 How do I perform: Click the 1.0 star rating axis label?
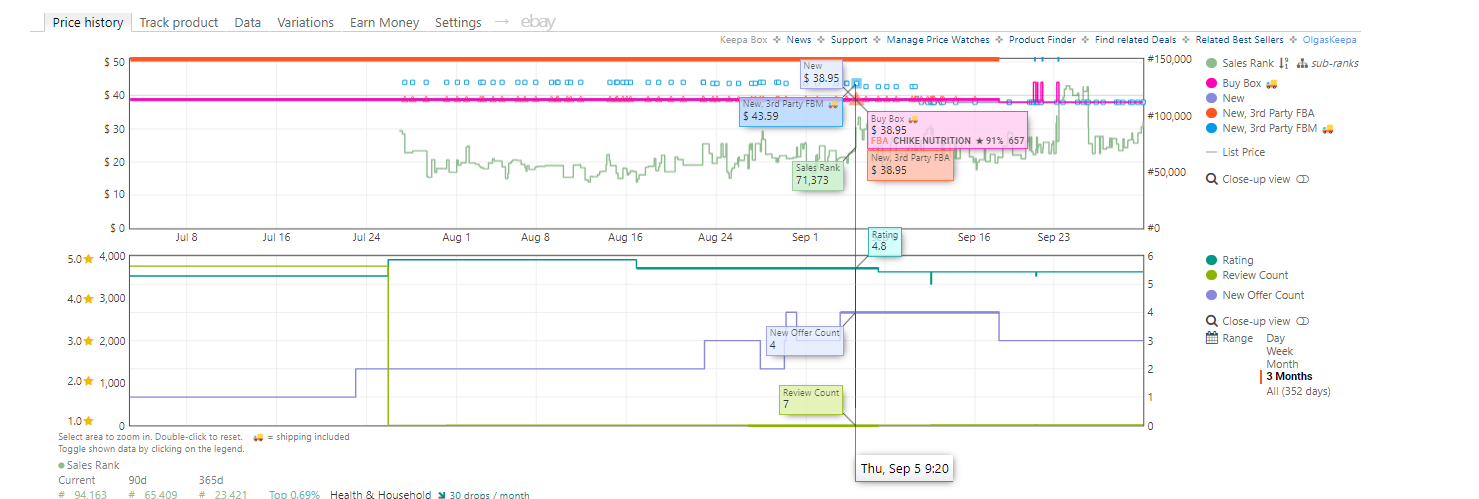pyautogui.click(x=81, y=421)
